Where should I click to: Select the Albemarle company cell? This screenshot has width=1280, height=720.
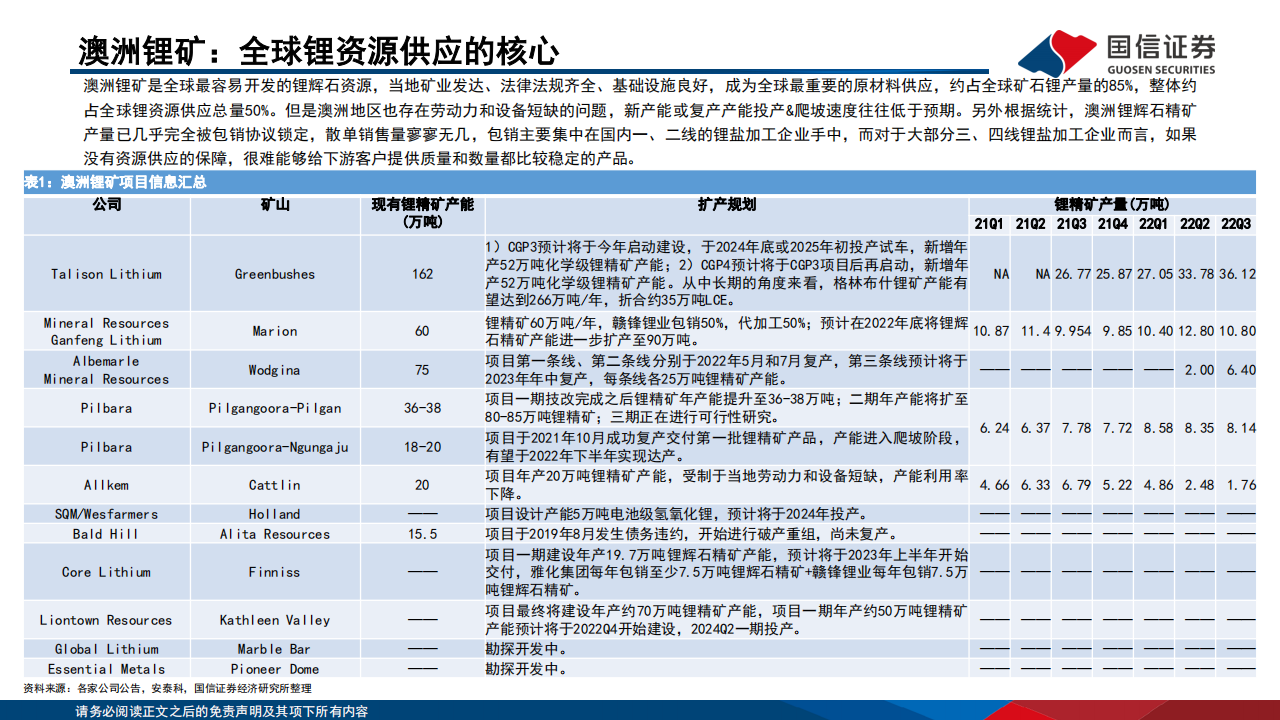click(x=107, y=361)
